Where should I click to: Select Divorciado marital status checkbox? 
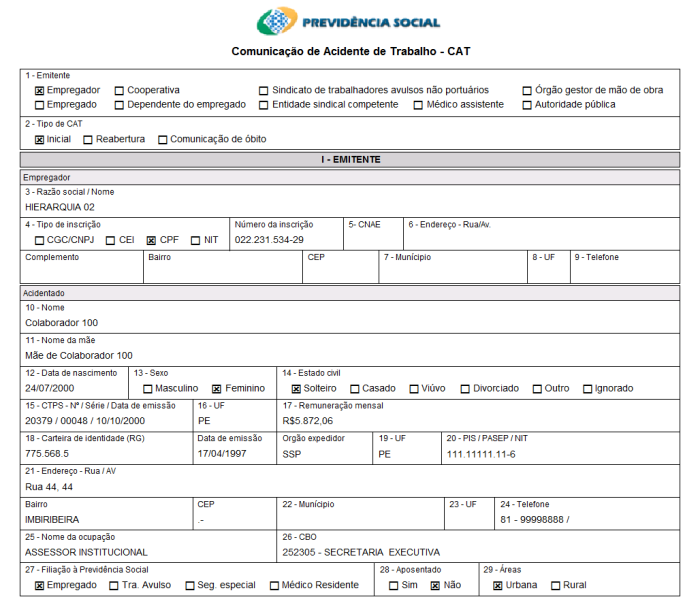click(x=465, y=389)
